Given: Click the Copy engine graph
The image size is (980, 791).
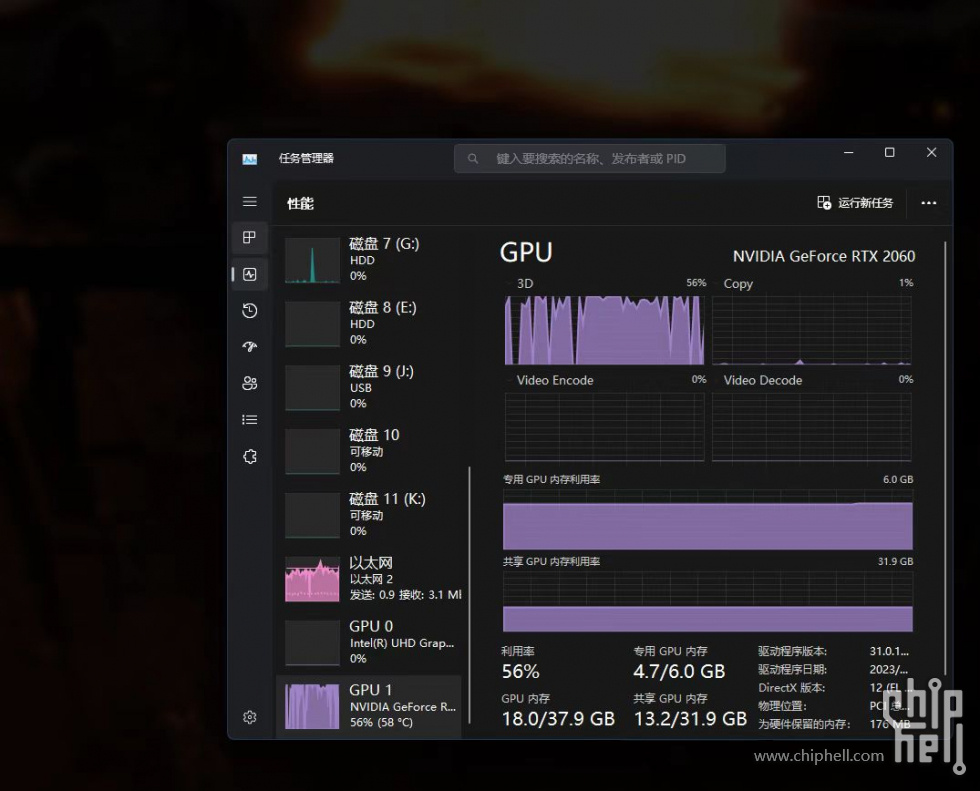Looking at the screenshot, I should point(812,330).
